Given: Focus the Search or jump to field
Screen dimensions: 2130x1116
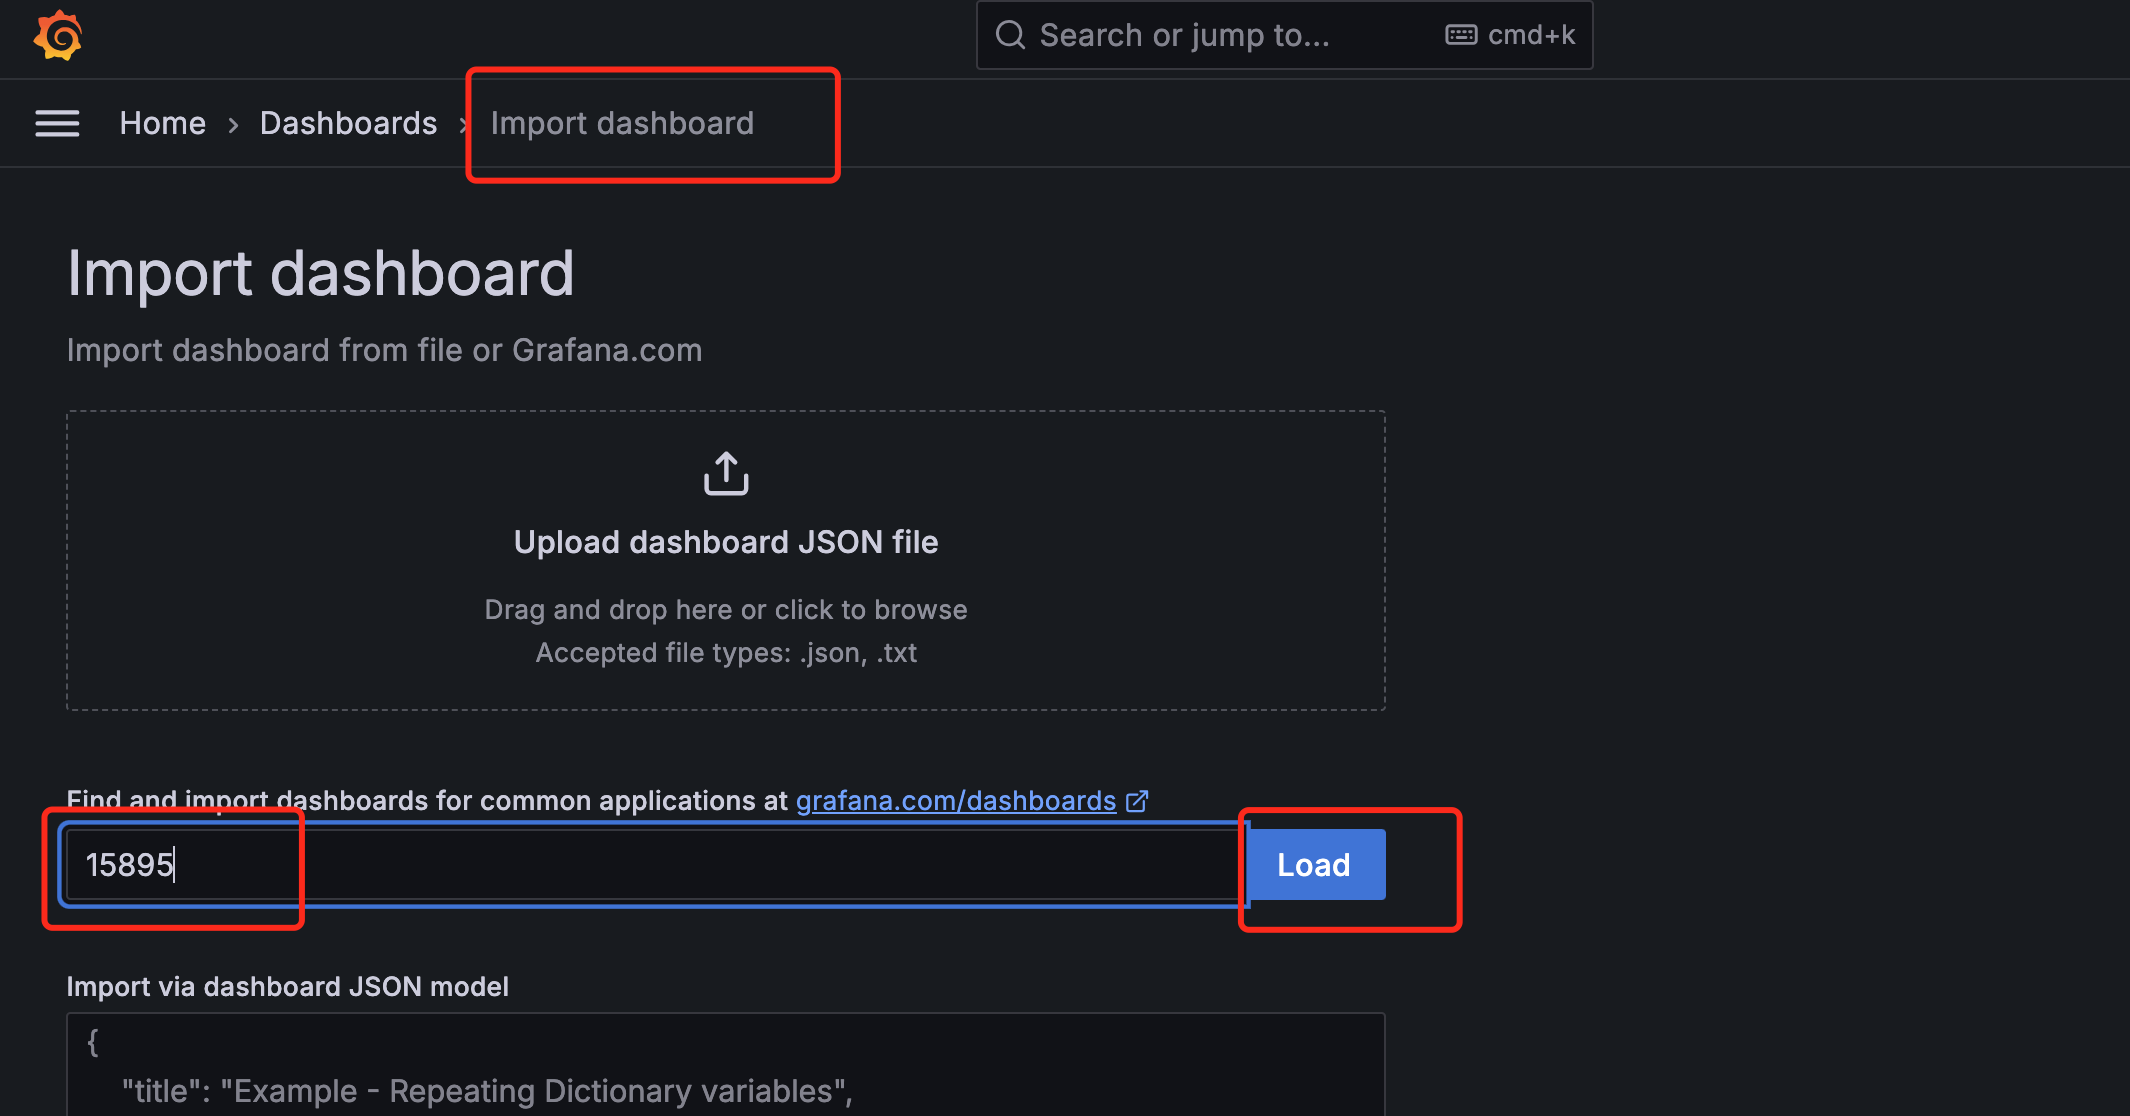Looking at the screenshot, I should [1185, 35].
